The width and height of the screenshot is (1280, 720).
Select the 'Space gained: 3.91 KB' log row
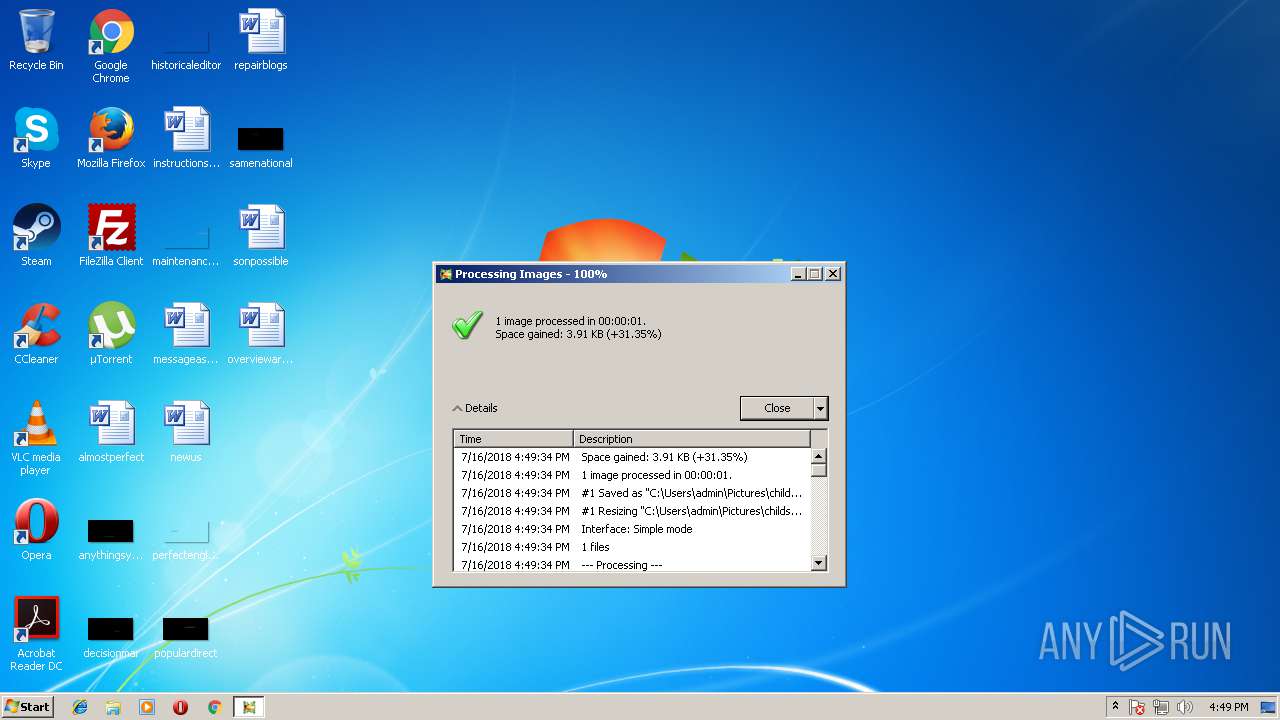pos(632,457)
